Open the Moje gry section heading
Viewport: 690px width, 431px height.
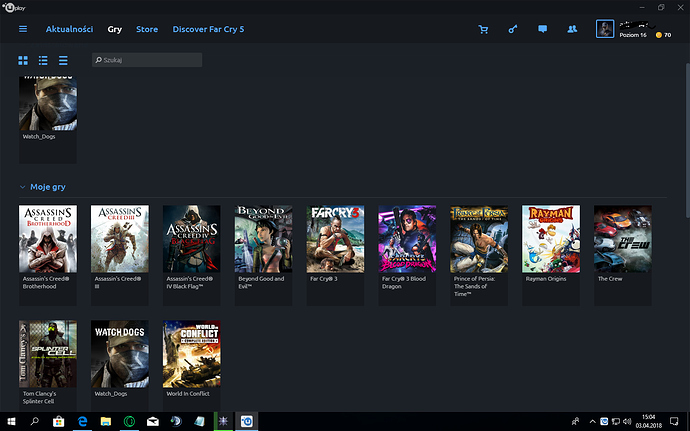click(48, 187)
